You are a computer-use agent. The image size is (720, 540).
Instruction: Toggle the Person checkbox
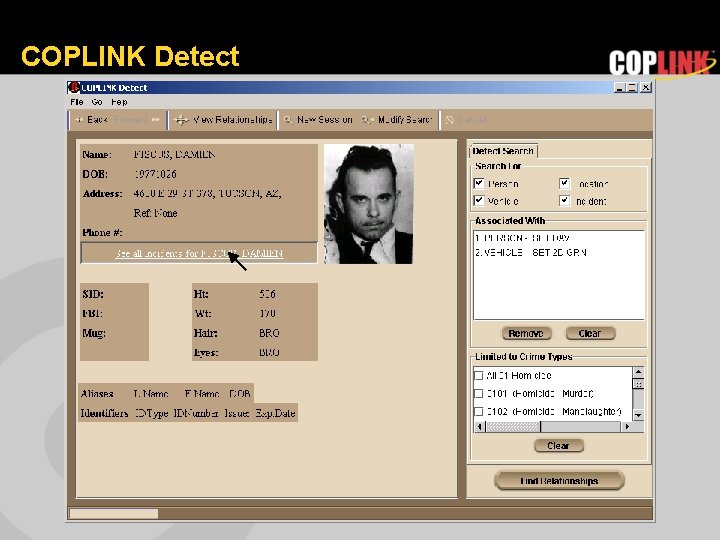tap(479, 184)
